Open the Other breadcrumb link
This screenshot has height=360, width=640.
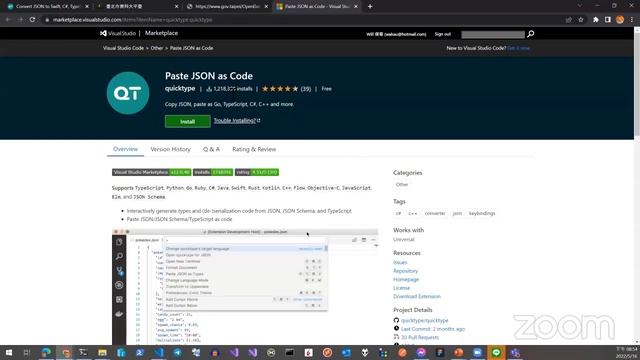tap(157, 48)
